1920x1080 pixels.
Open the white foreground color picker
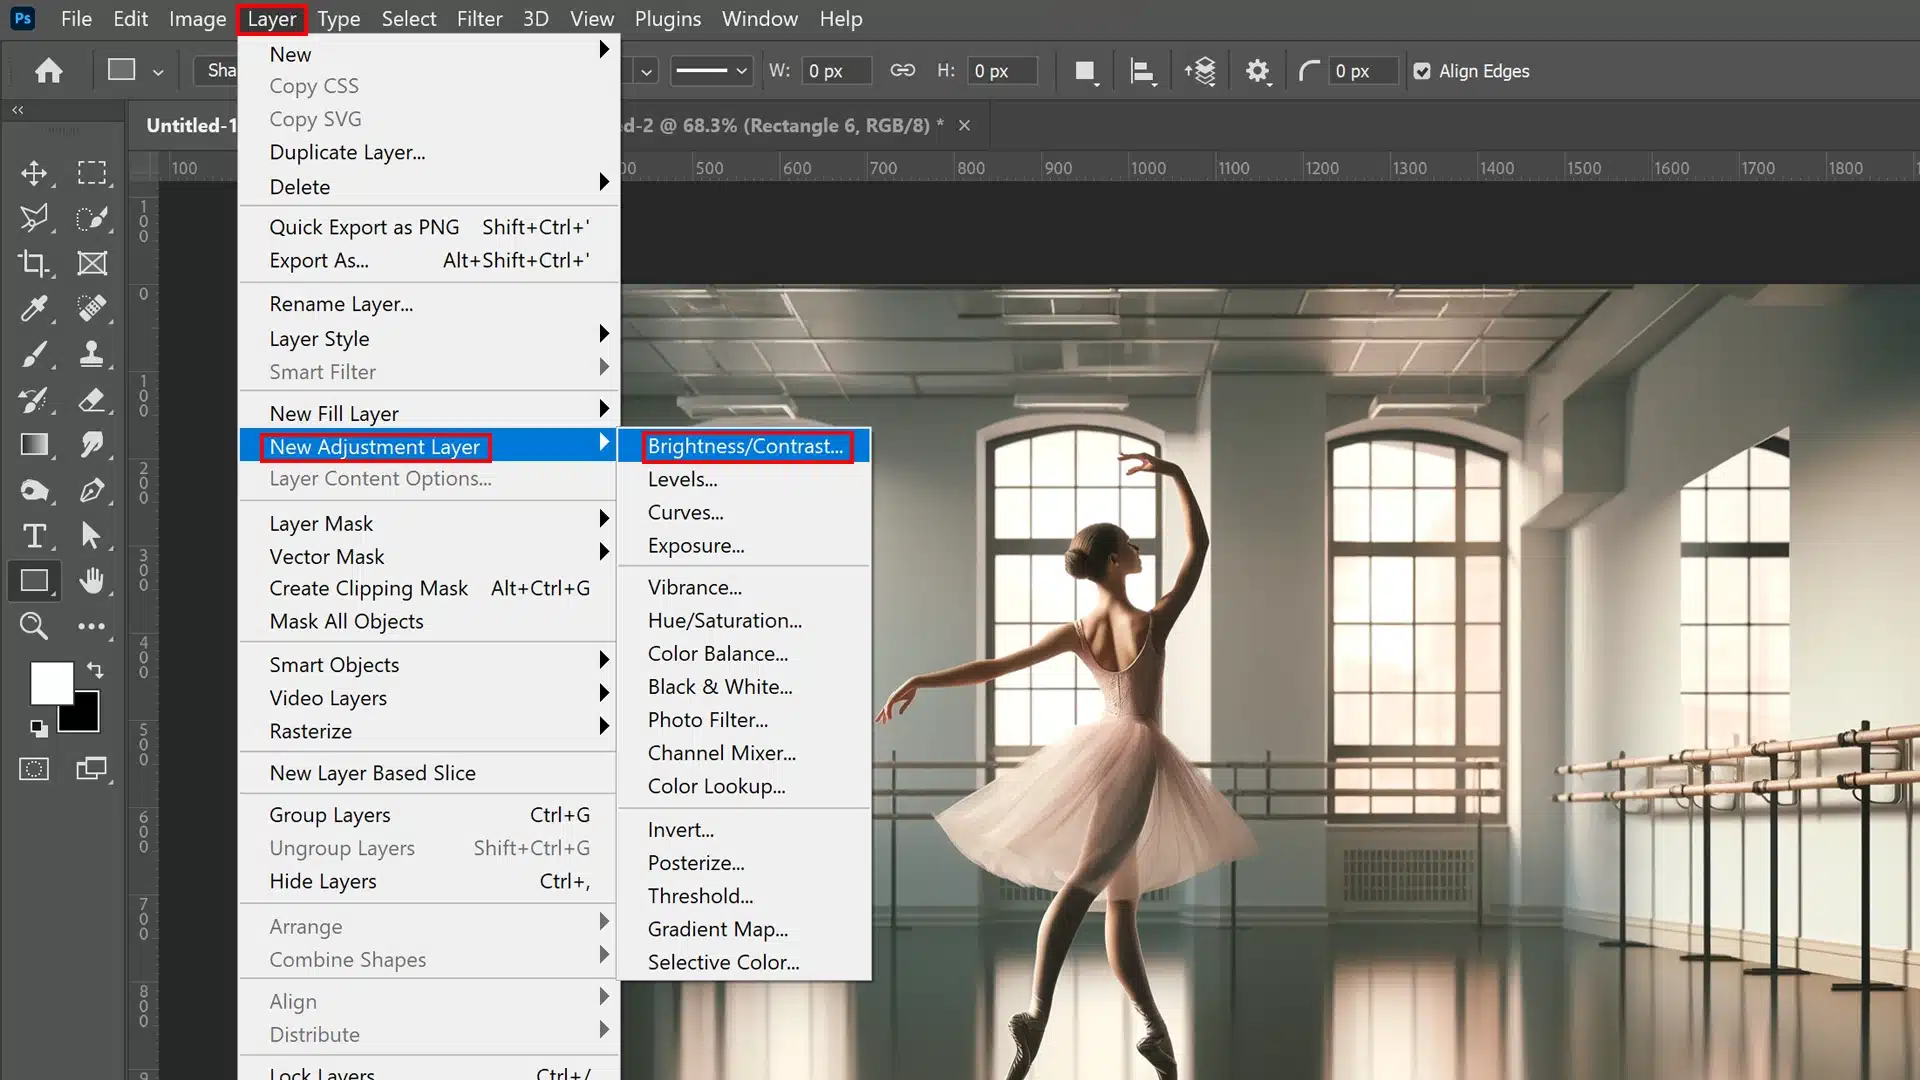click(51, 683)
